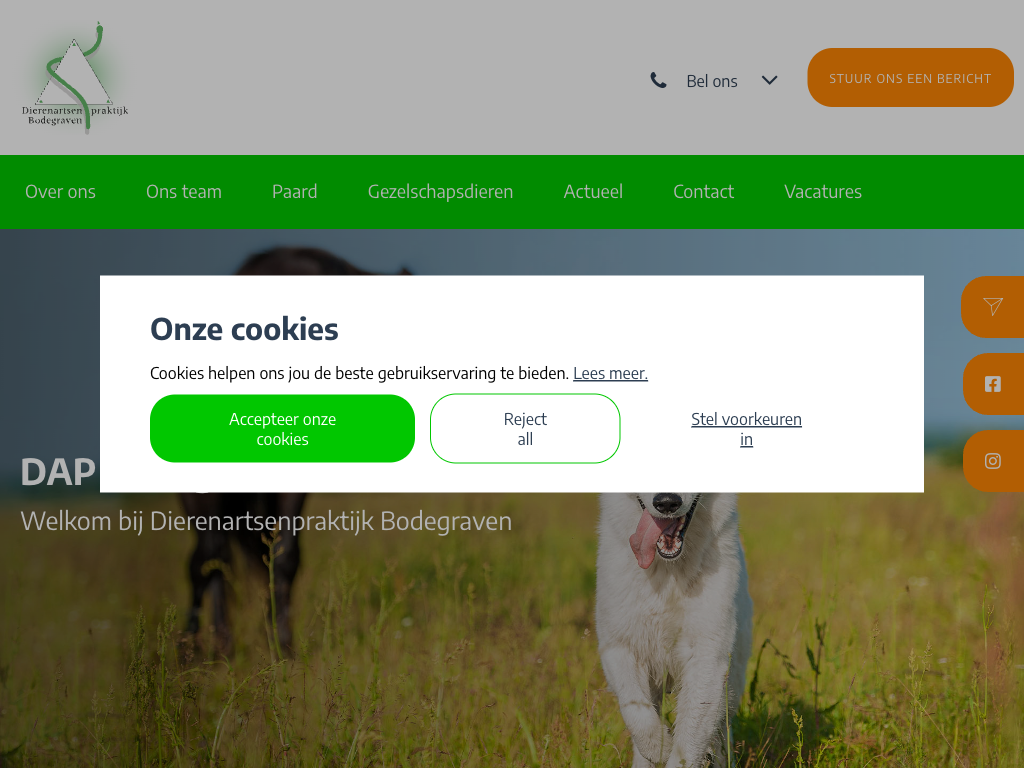Go to Ons team page
Image resolution: width=1024 pixels, height=768 pixels.
tap(184, 191)
